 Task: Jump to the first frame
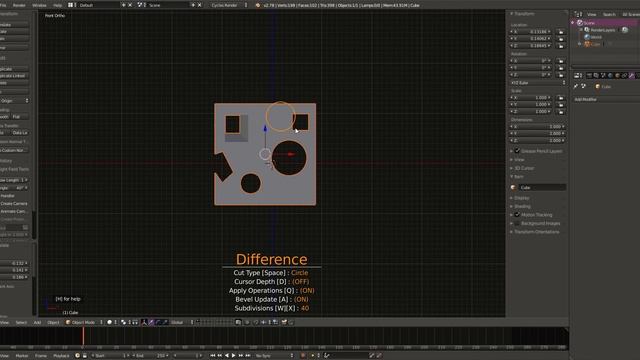click(x=213, y=356)
